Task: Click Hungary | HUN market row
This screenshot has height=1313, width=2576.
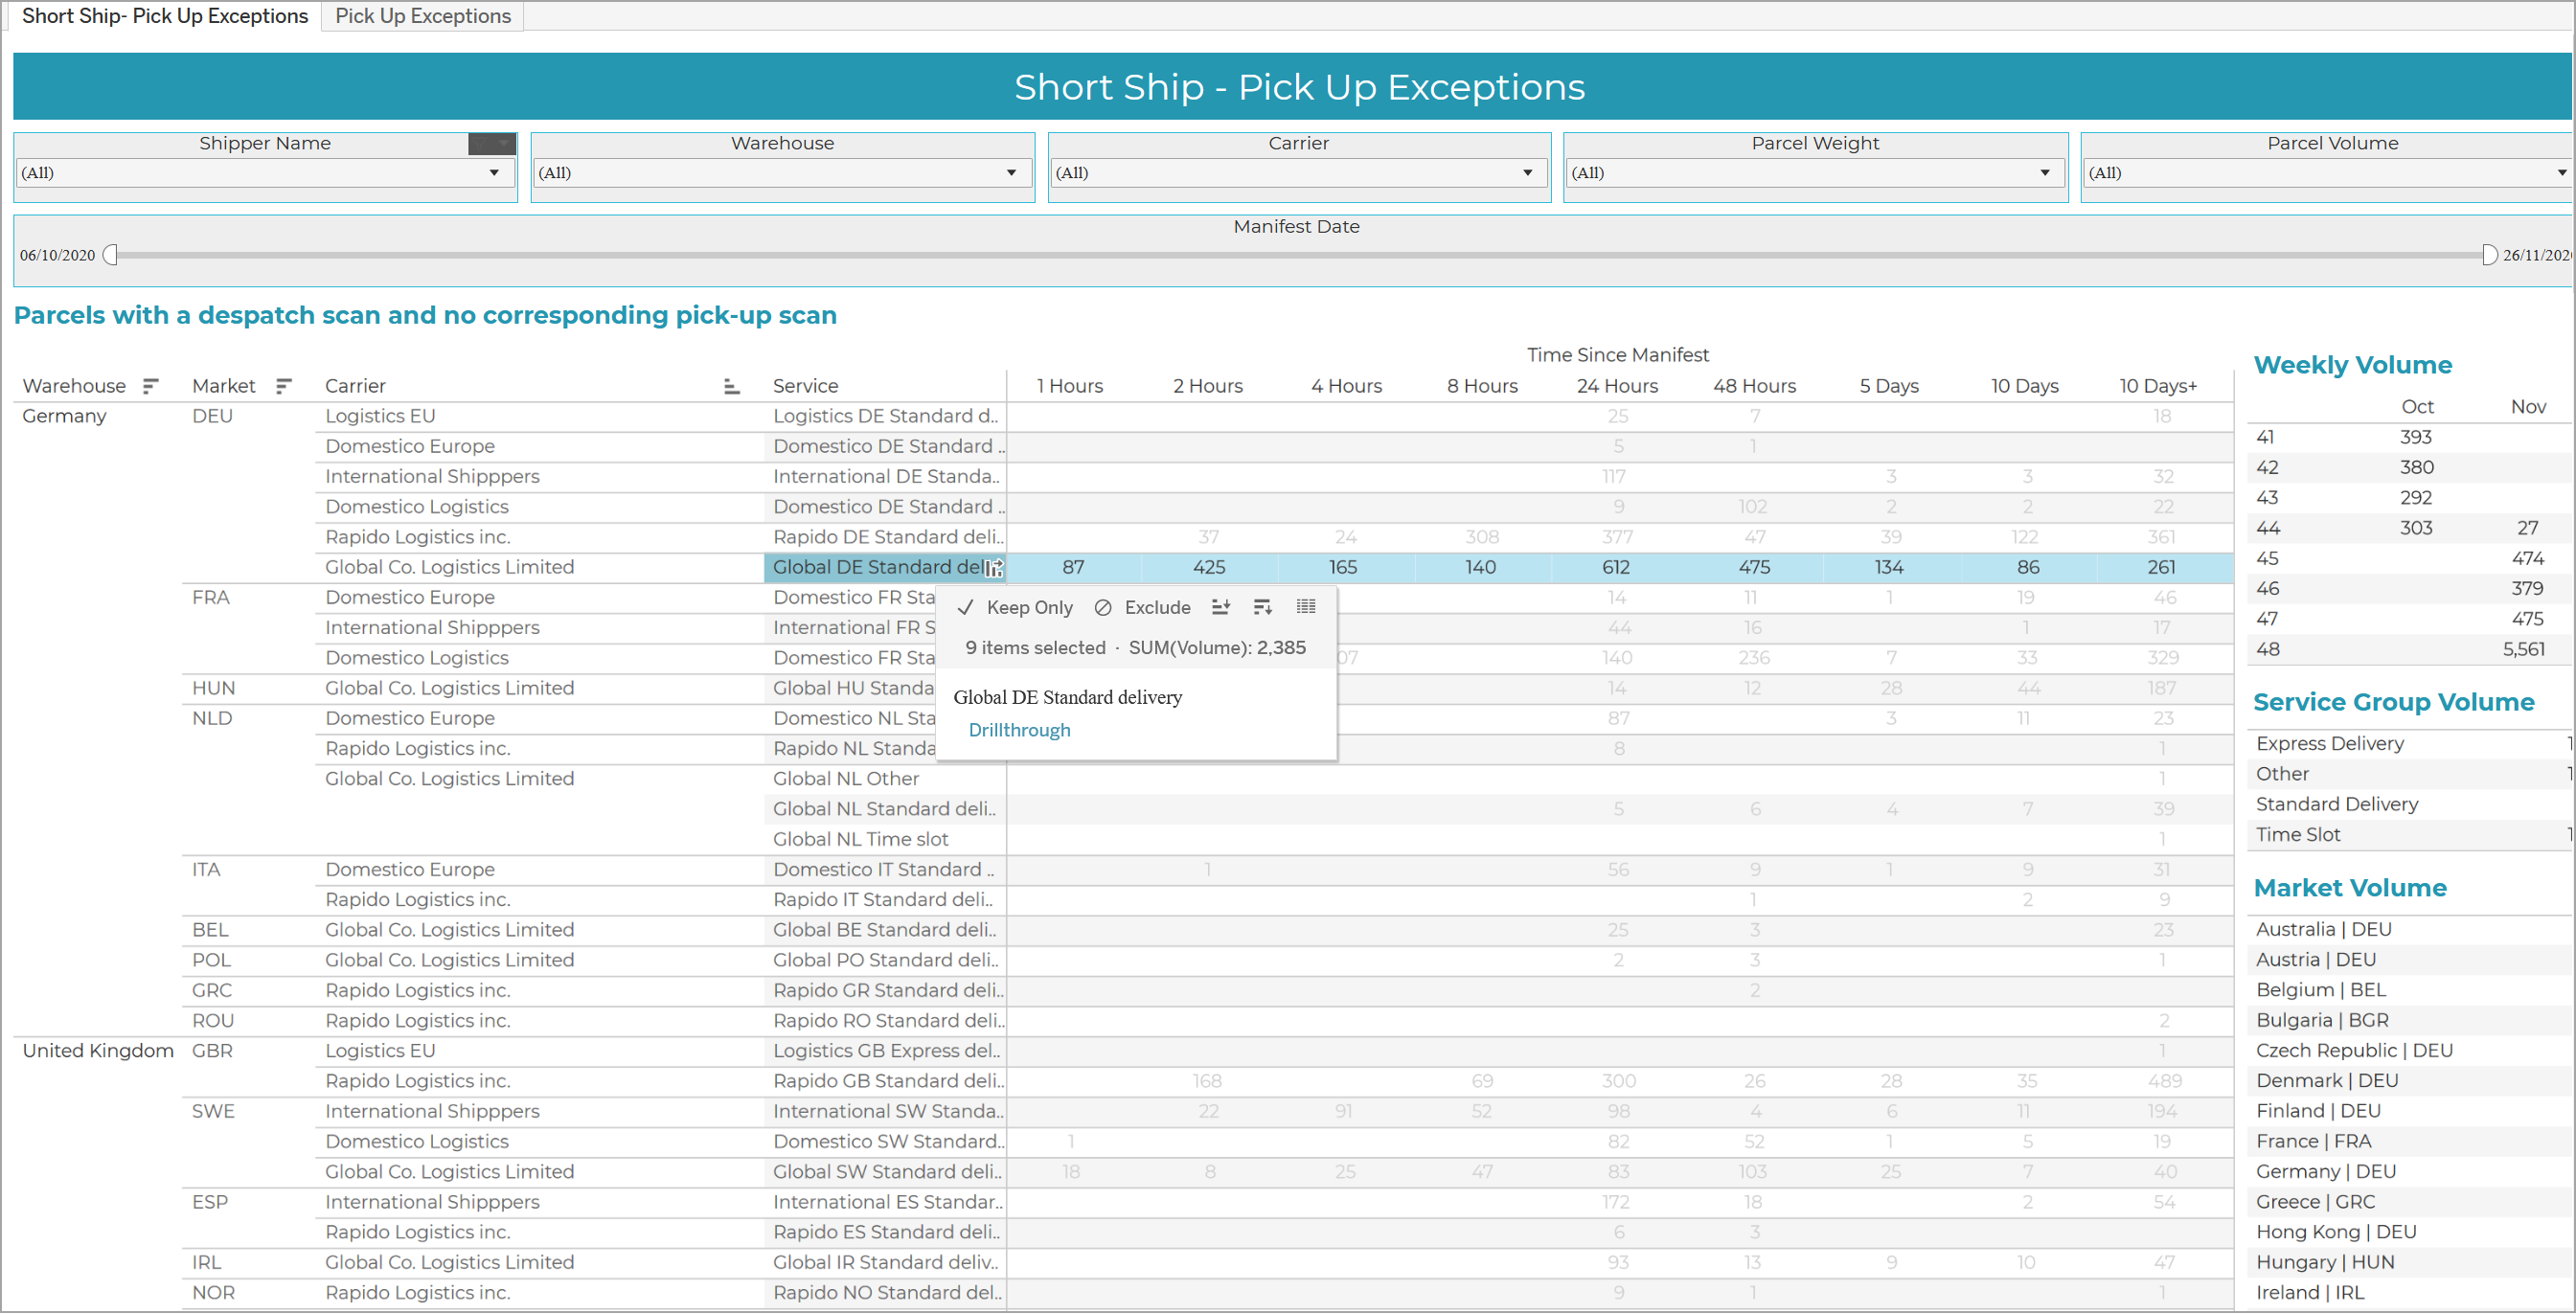Action: pos(2324,1262)
